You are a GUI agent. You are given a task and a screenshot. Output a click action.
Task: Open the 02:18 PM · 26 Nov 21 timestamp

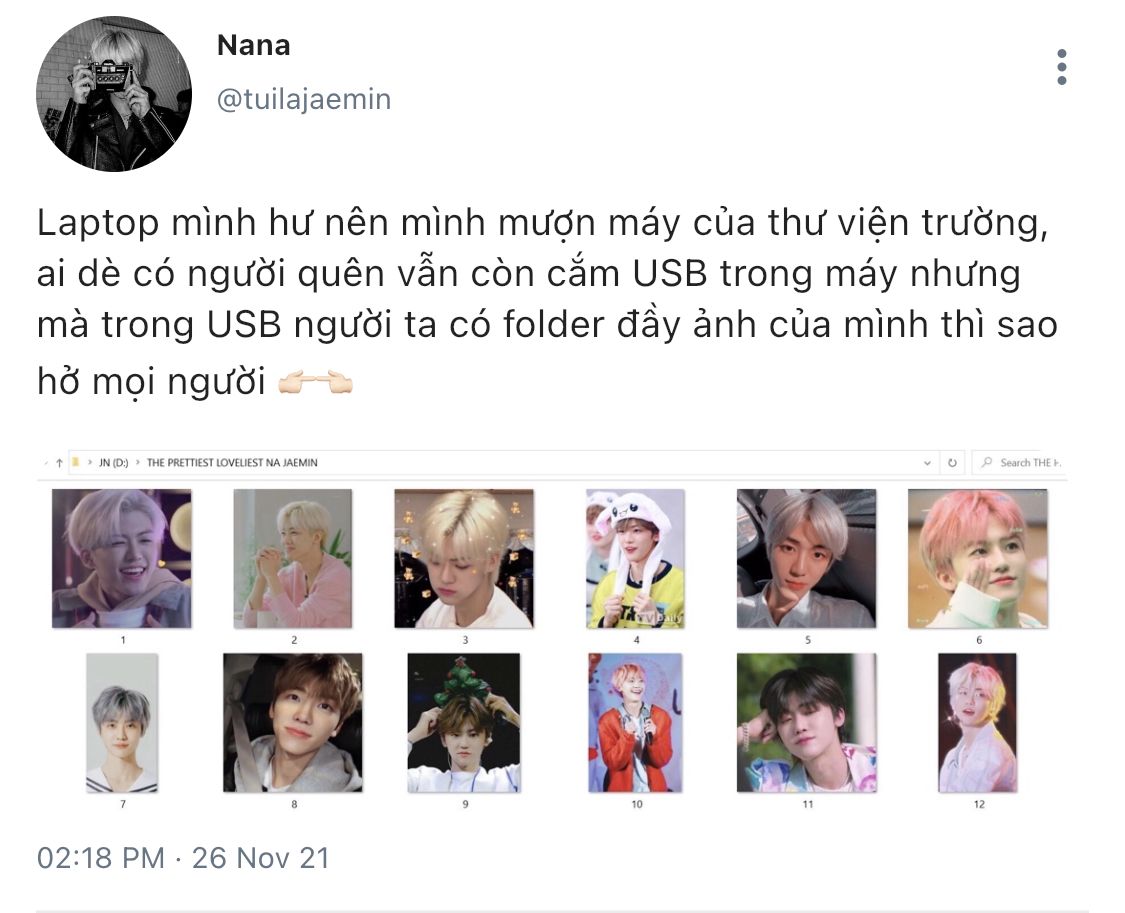(x=183, y=858)
